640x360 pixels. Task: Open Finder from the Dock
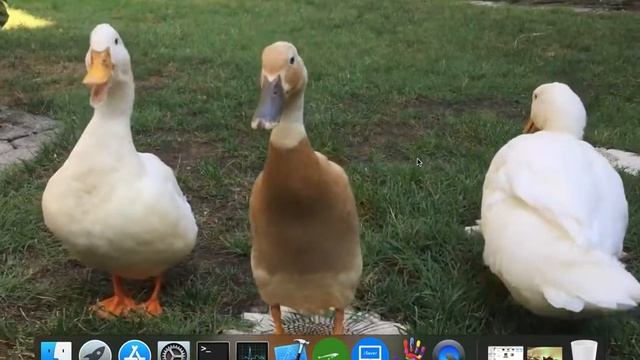[x=56, y=351]
